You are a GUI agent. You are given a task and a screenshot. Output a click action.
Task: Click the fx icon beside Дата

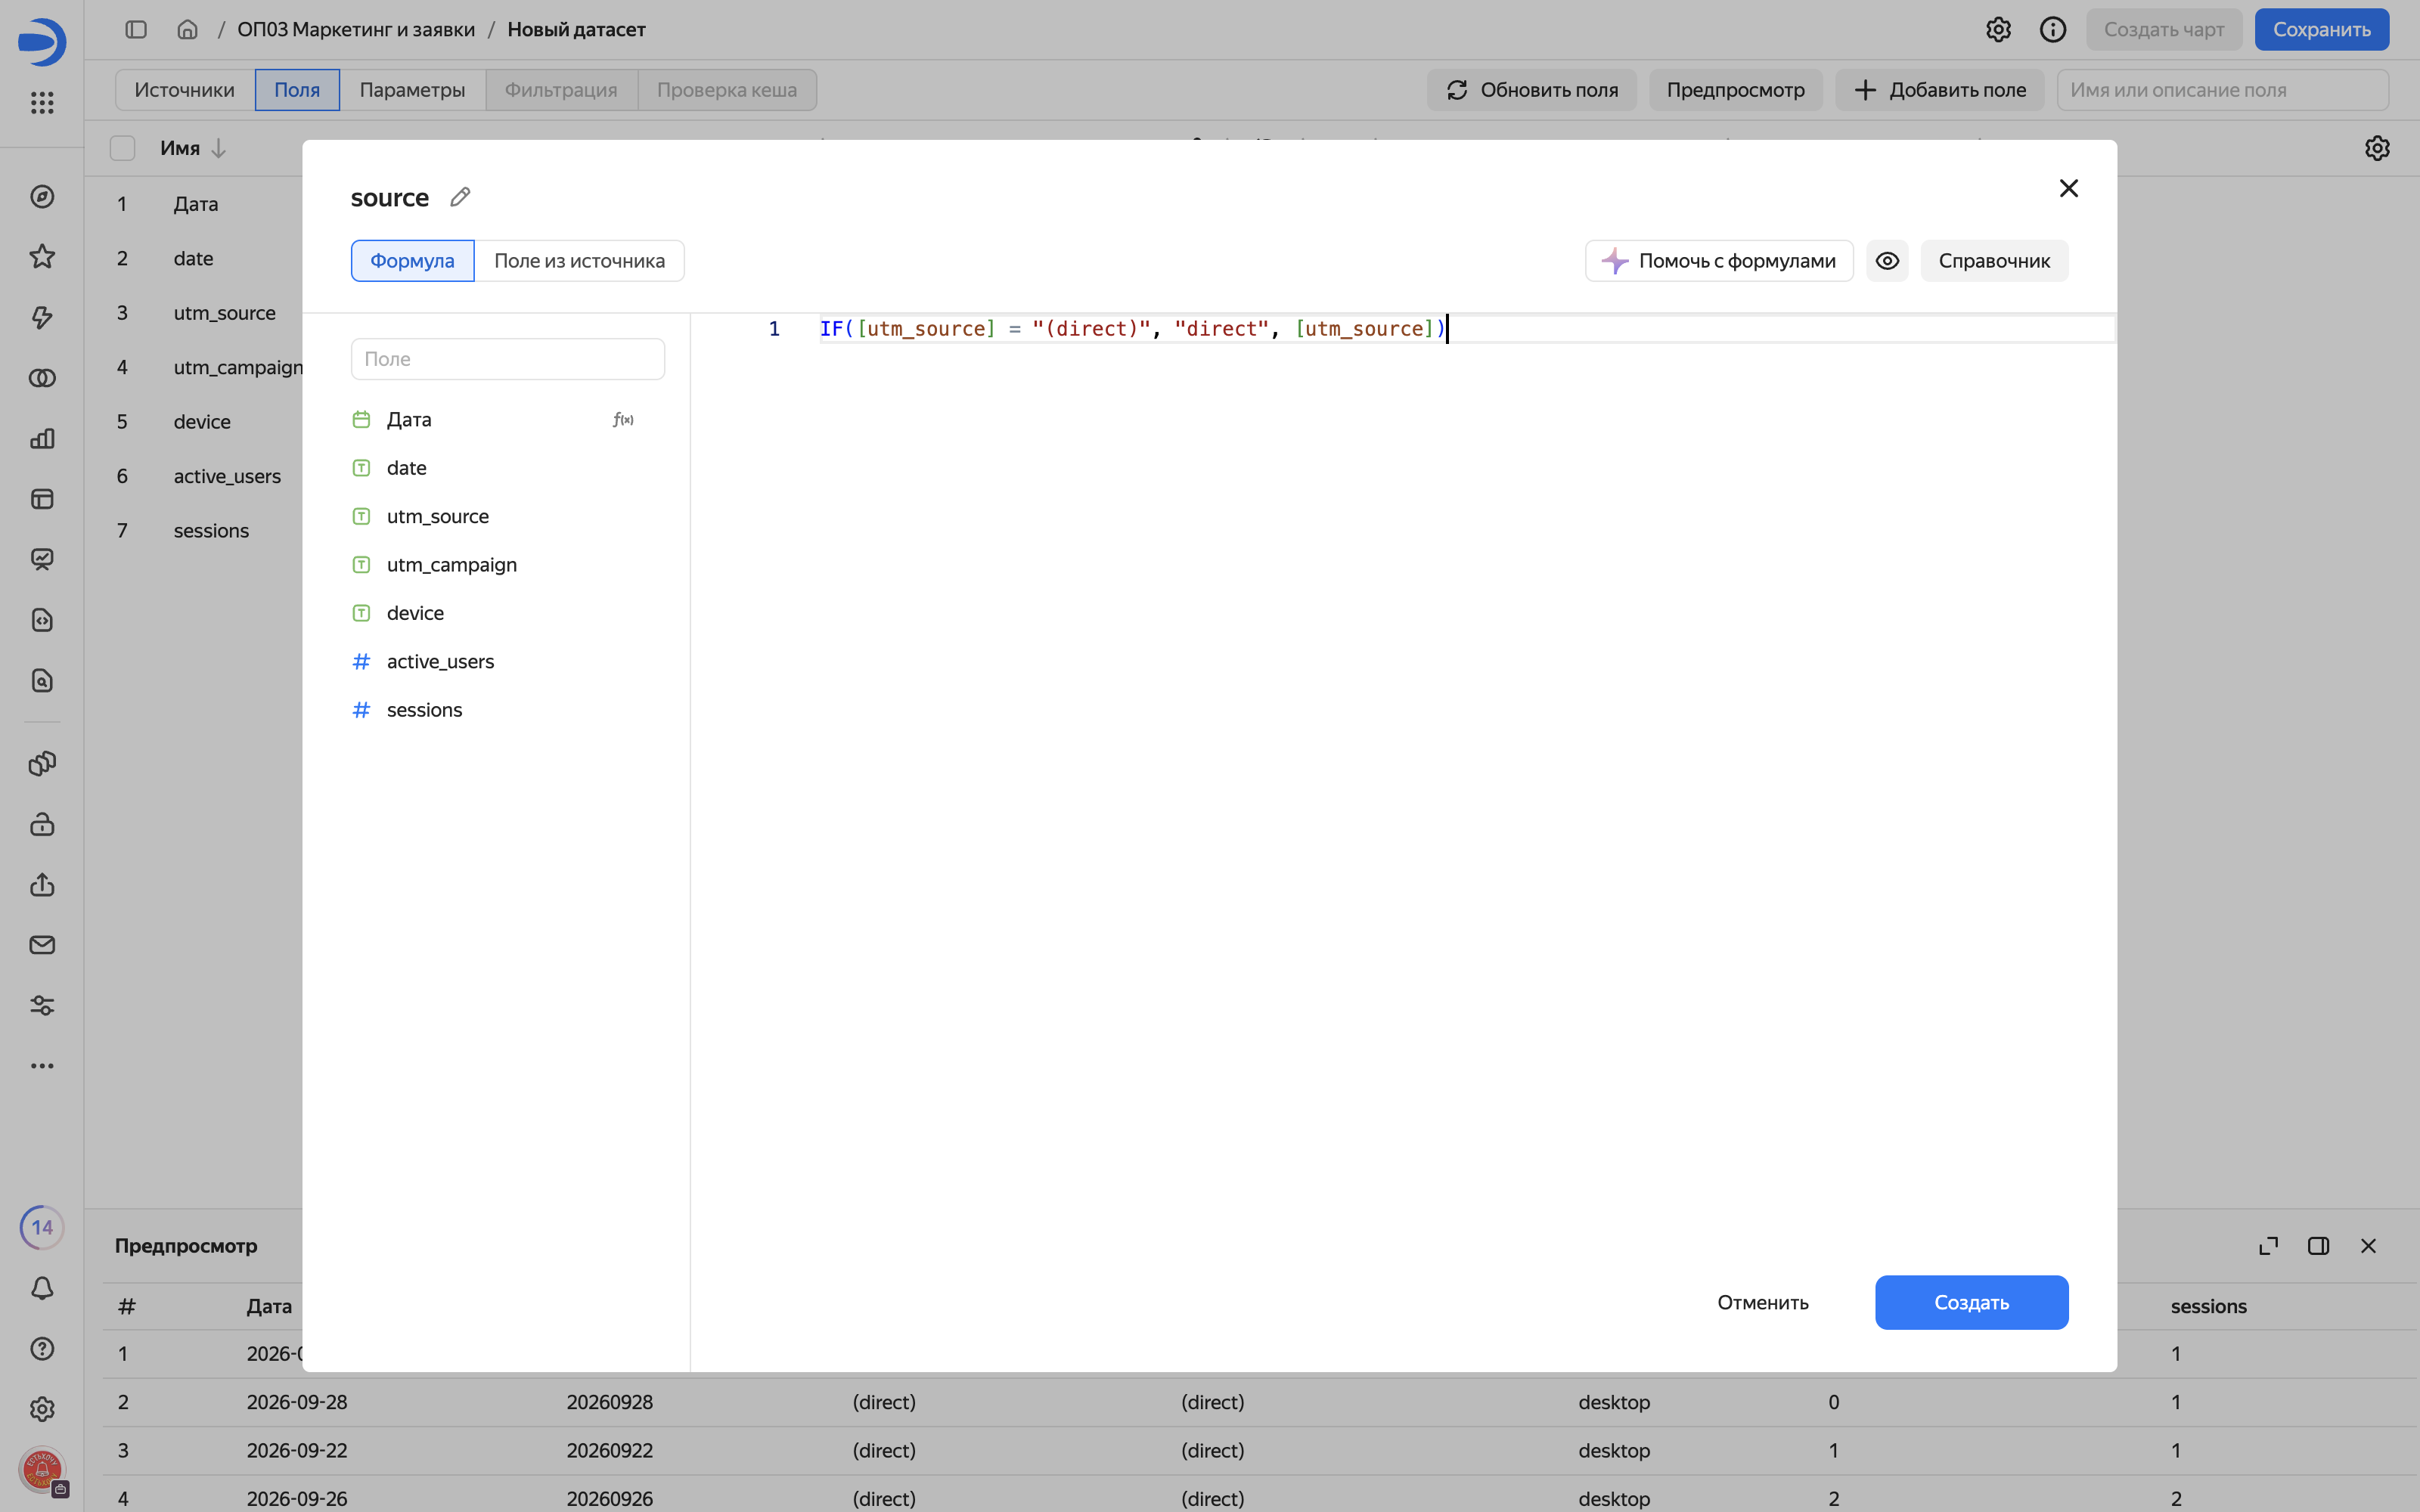pos(623,420)
